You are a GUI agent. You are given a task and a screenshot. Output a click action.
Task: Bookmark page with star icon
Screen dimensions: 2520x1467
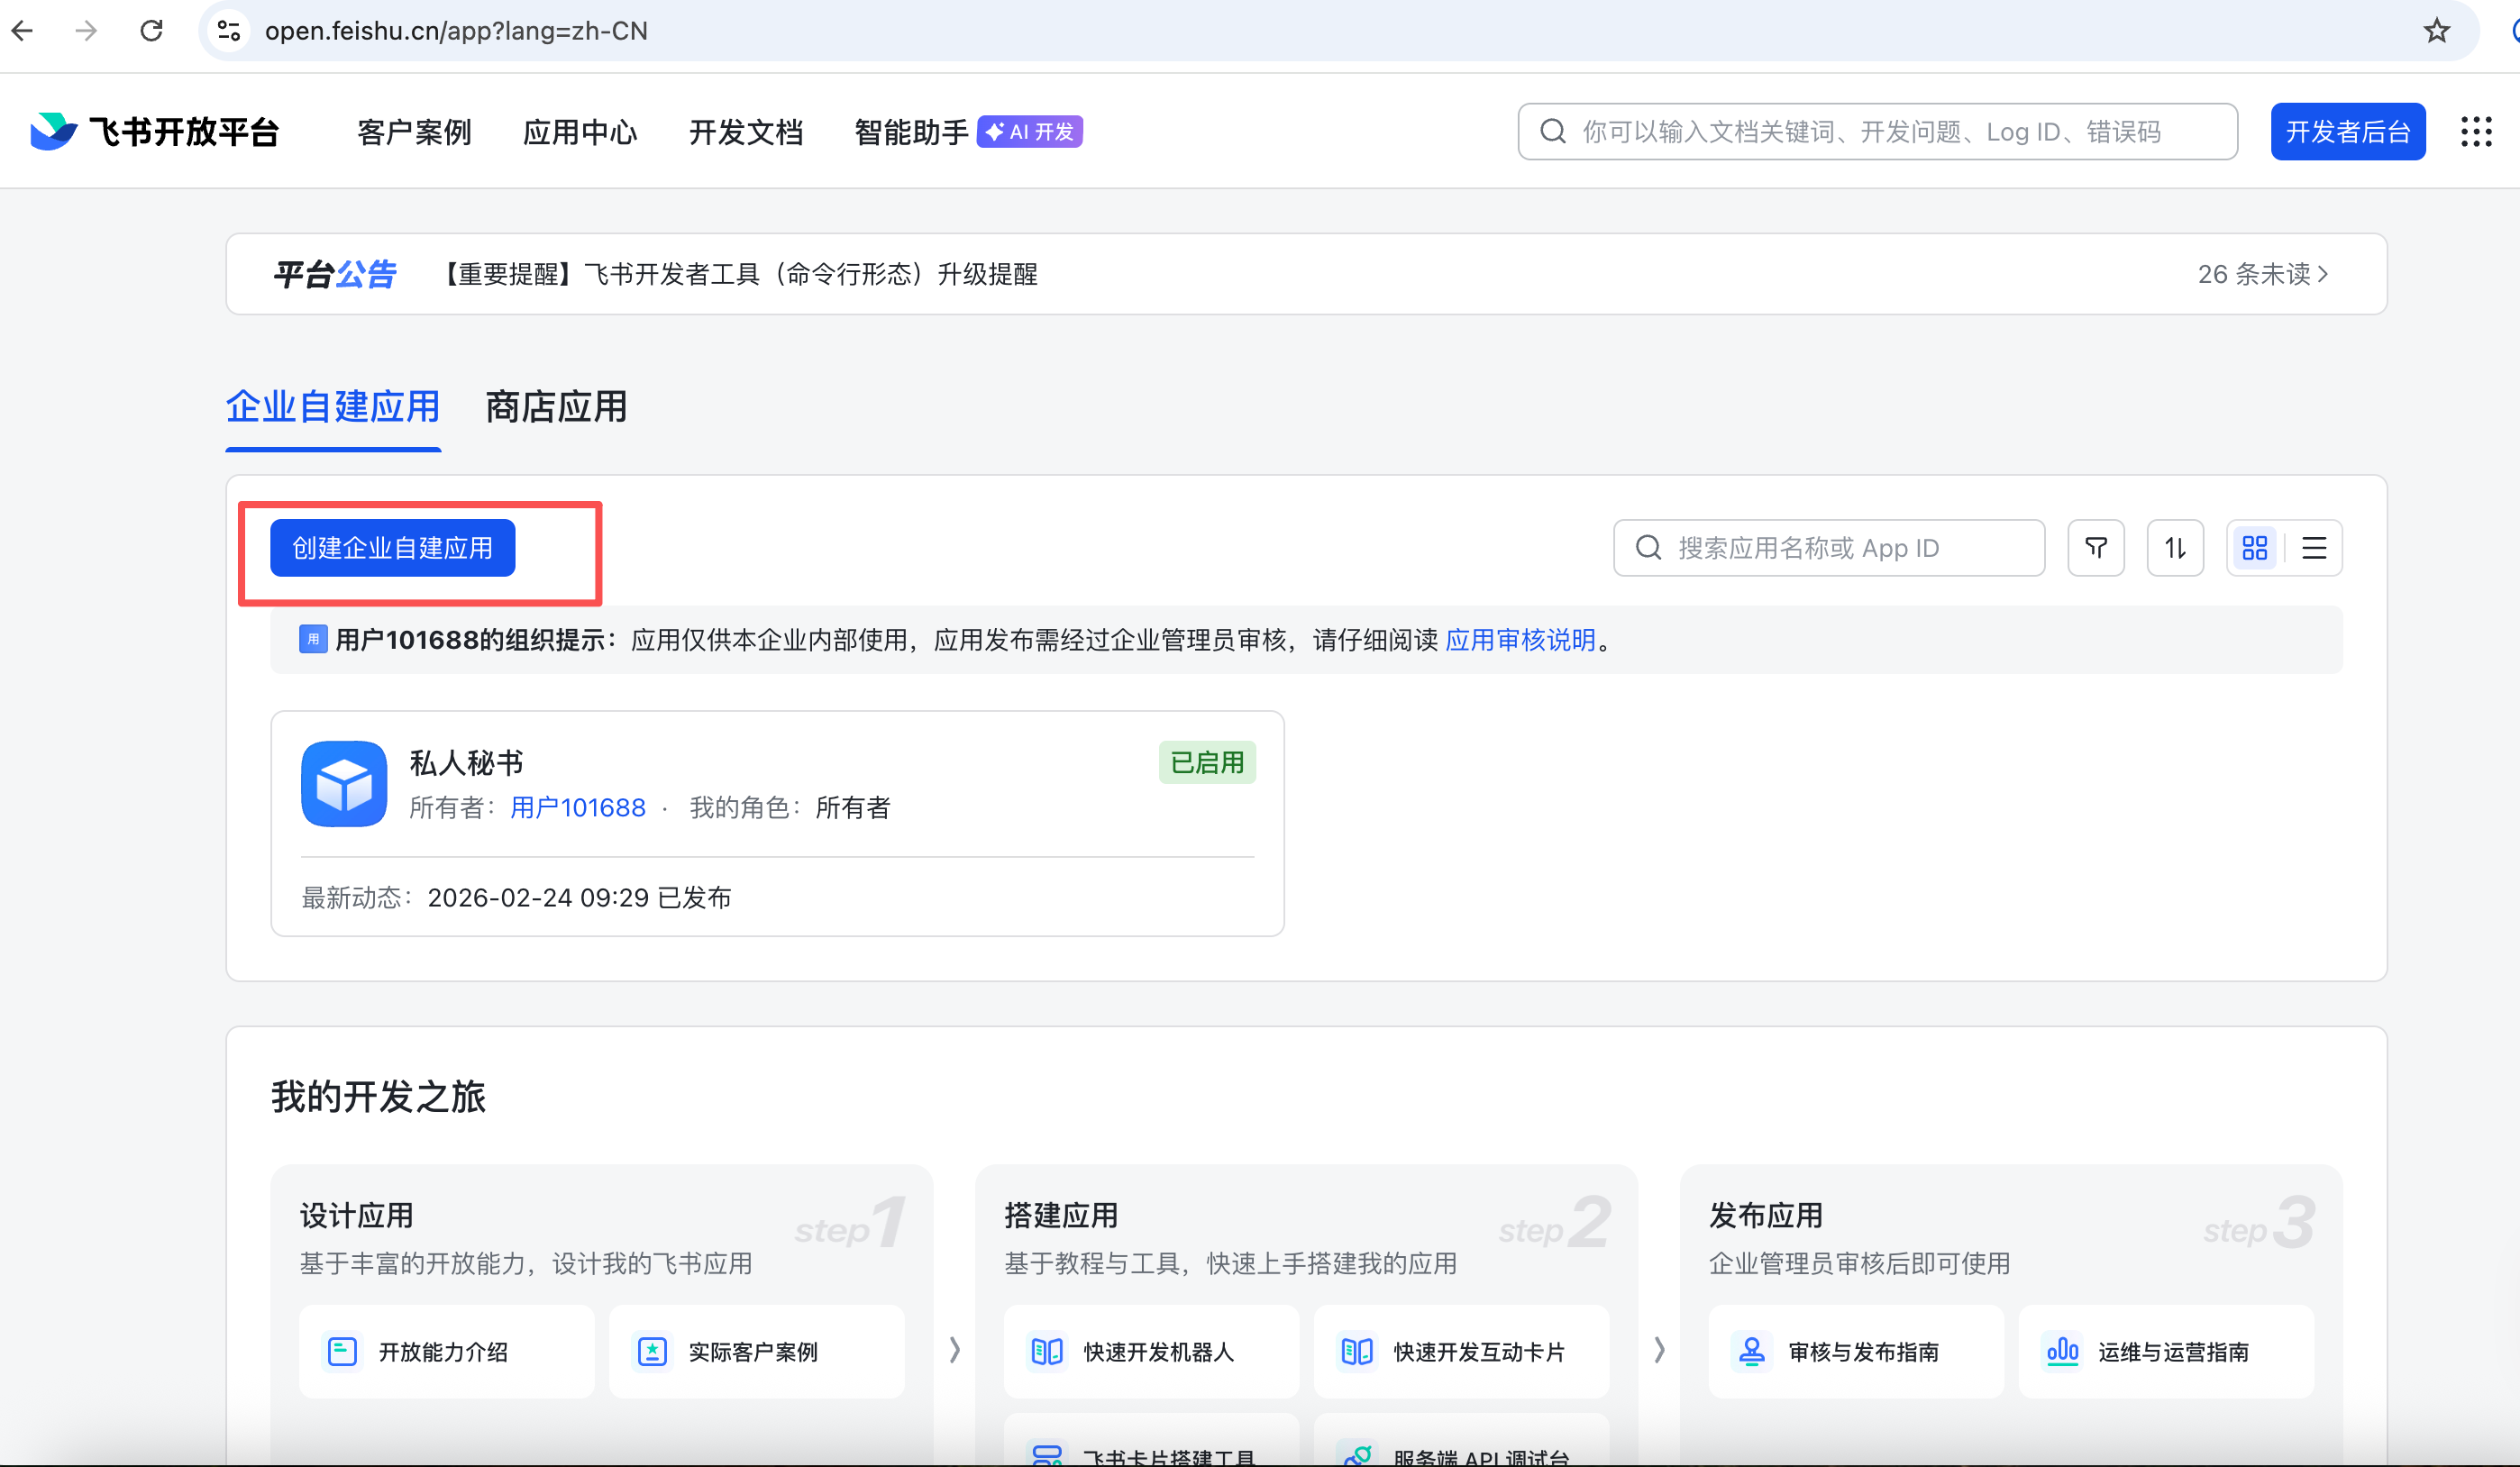2436,31
